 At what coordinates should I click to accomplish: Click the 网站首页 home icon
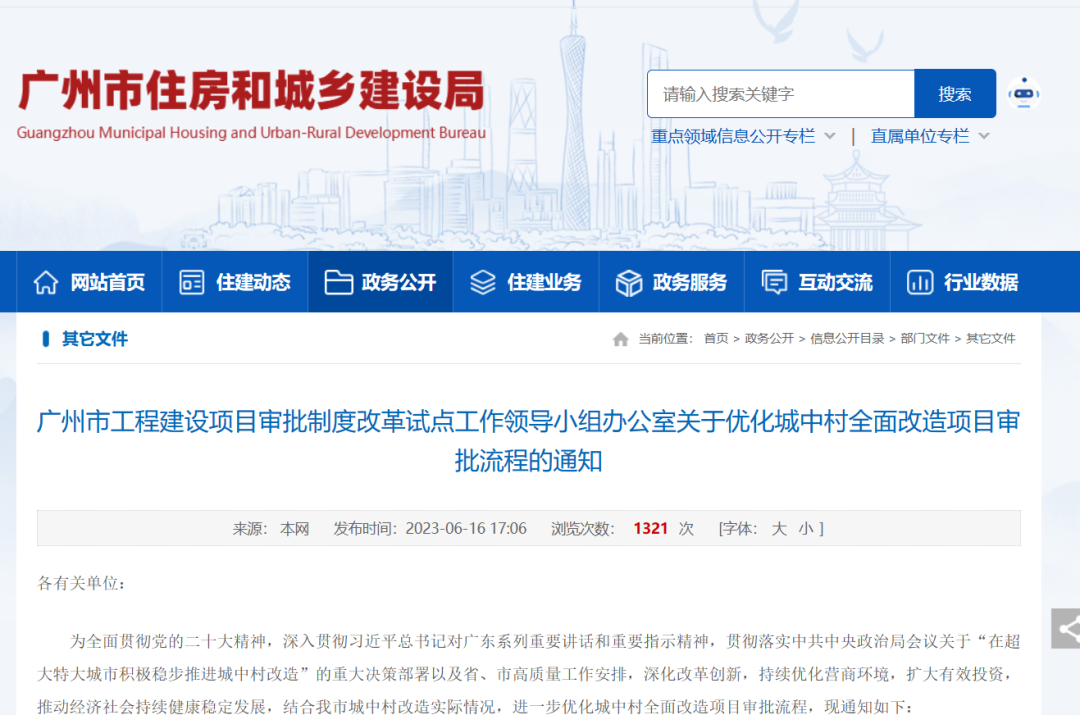pyautogui.click(x=46, y=281)
